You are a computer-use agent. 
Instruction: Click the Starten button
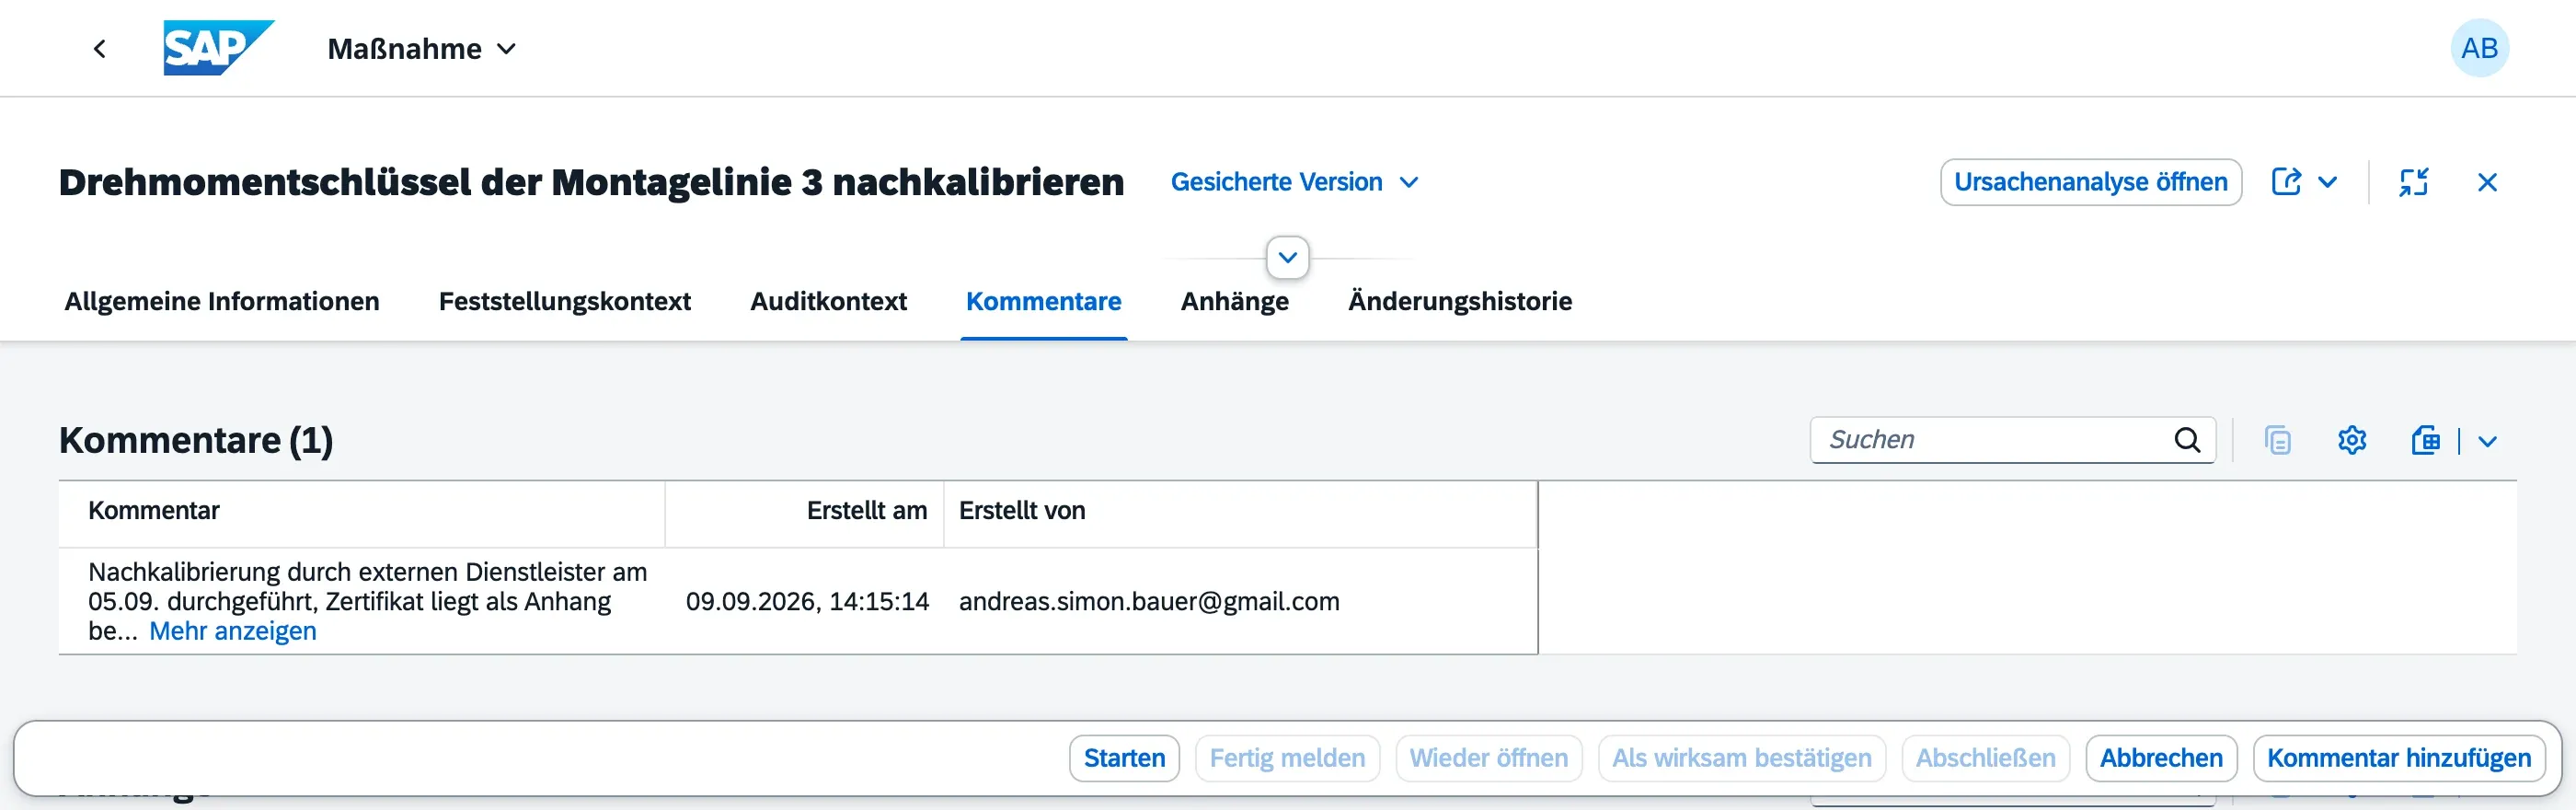coord(1124,758)
